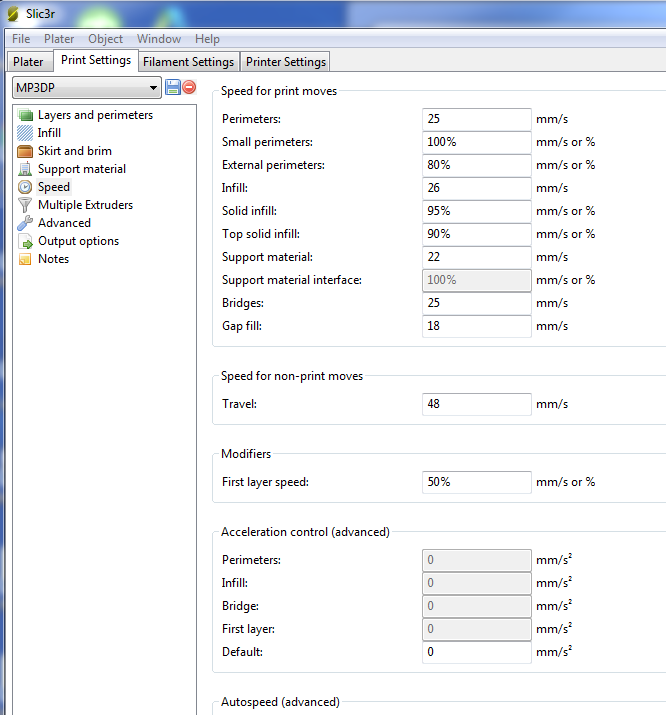This screenshot has width=666, height=715.
Task: Select Layers and perimeters in the sidebar
Action: pyautogui.click(x=95, y=115)
